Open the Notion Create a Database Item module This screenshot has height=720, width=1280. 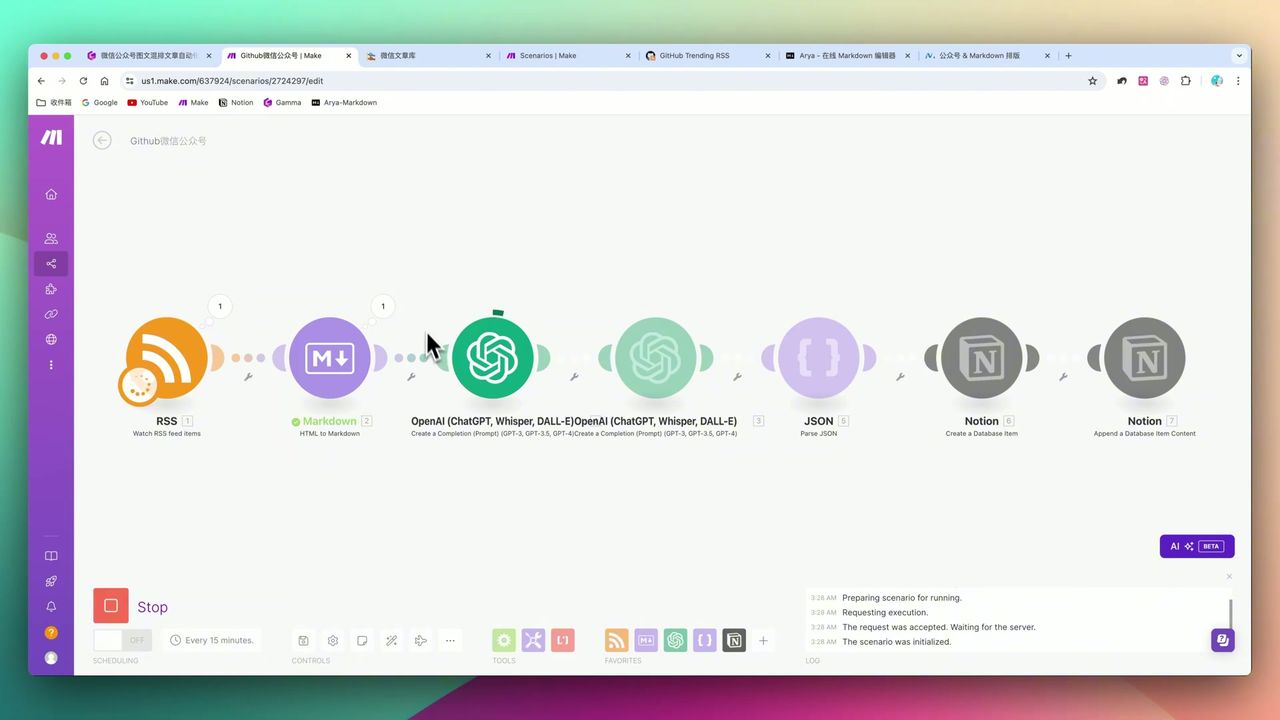[x=981, y=358]
